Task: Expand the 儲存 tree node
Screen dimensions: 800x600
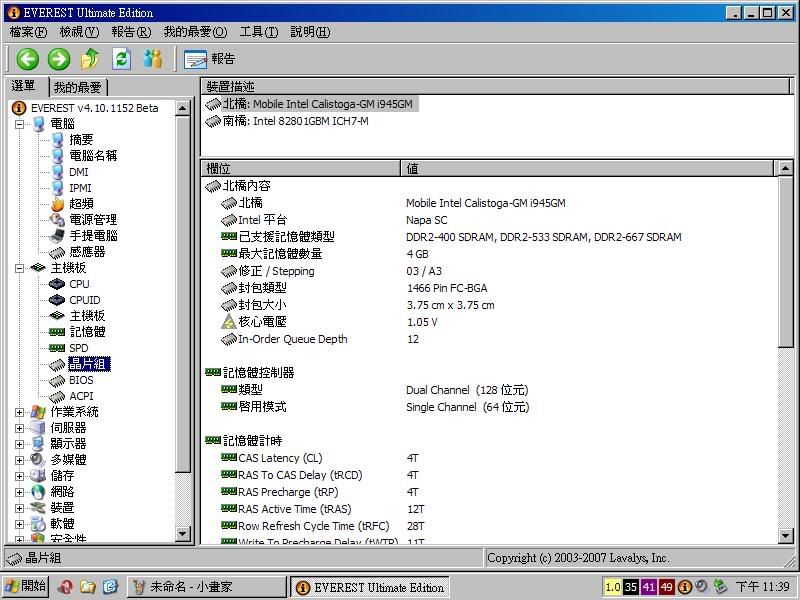Action: point(19,476)
